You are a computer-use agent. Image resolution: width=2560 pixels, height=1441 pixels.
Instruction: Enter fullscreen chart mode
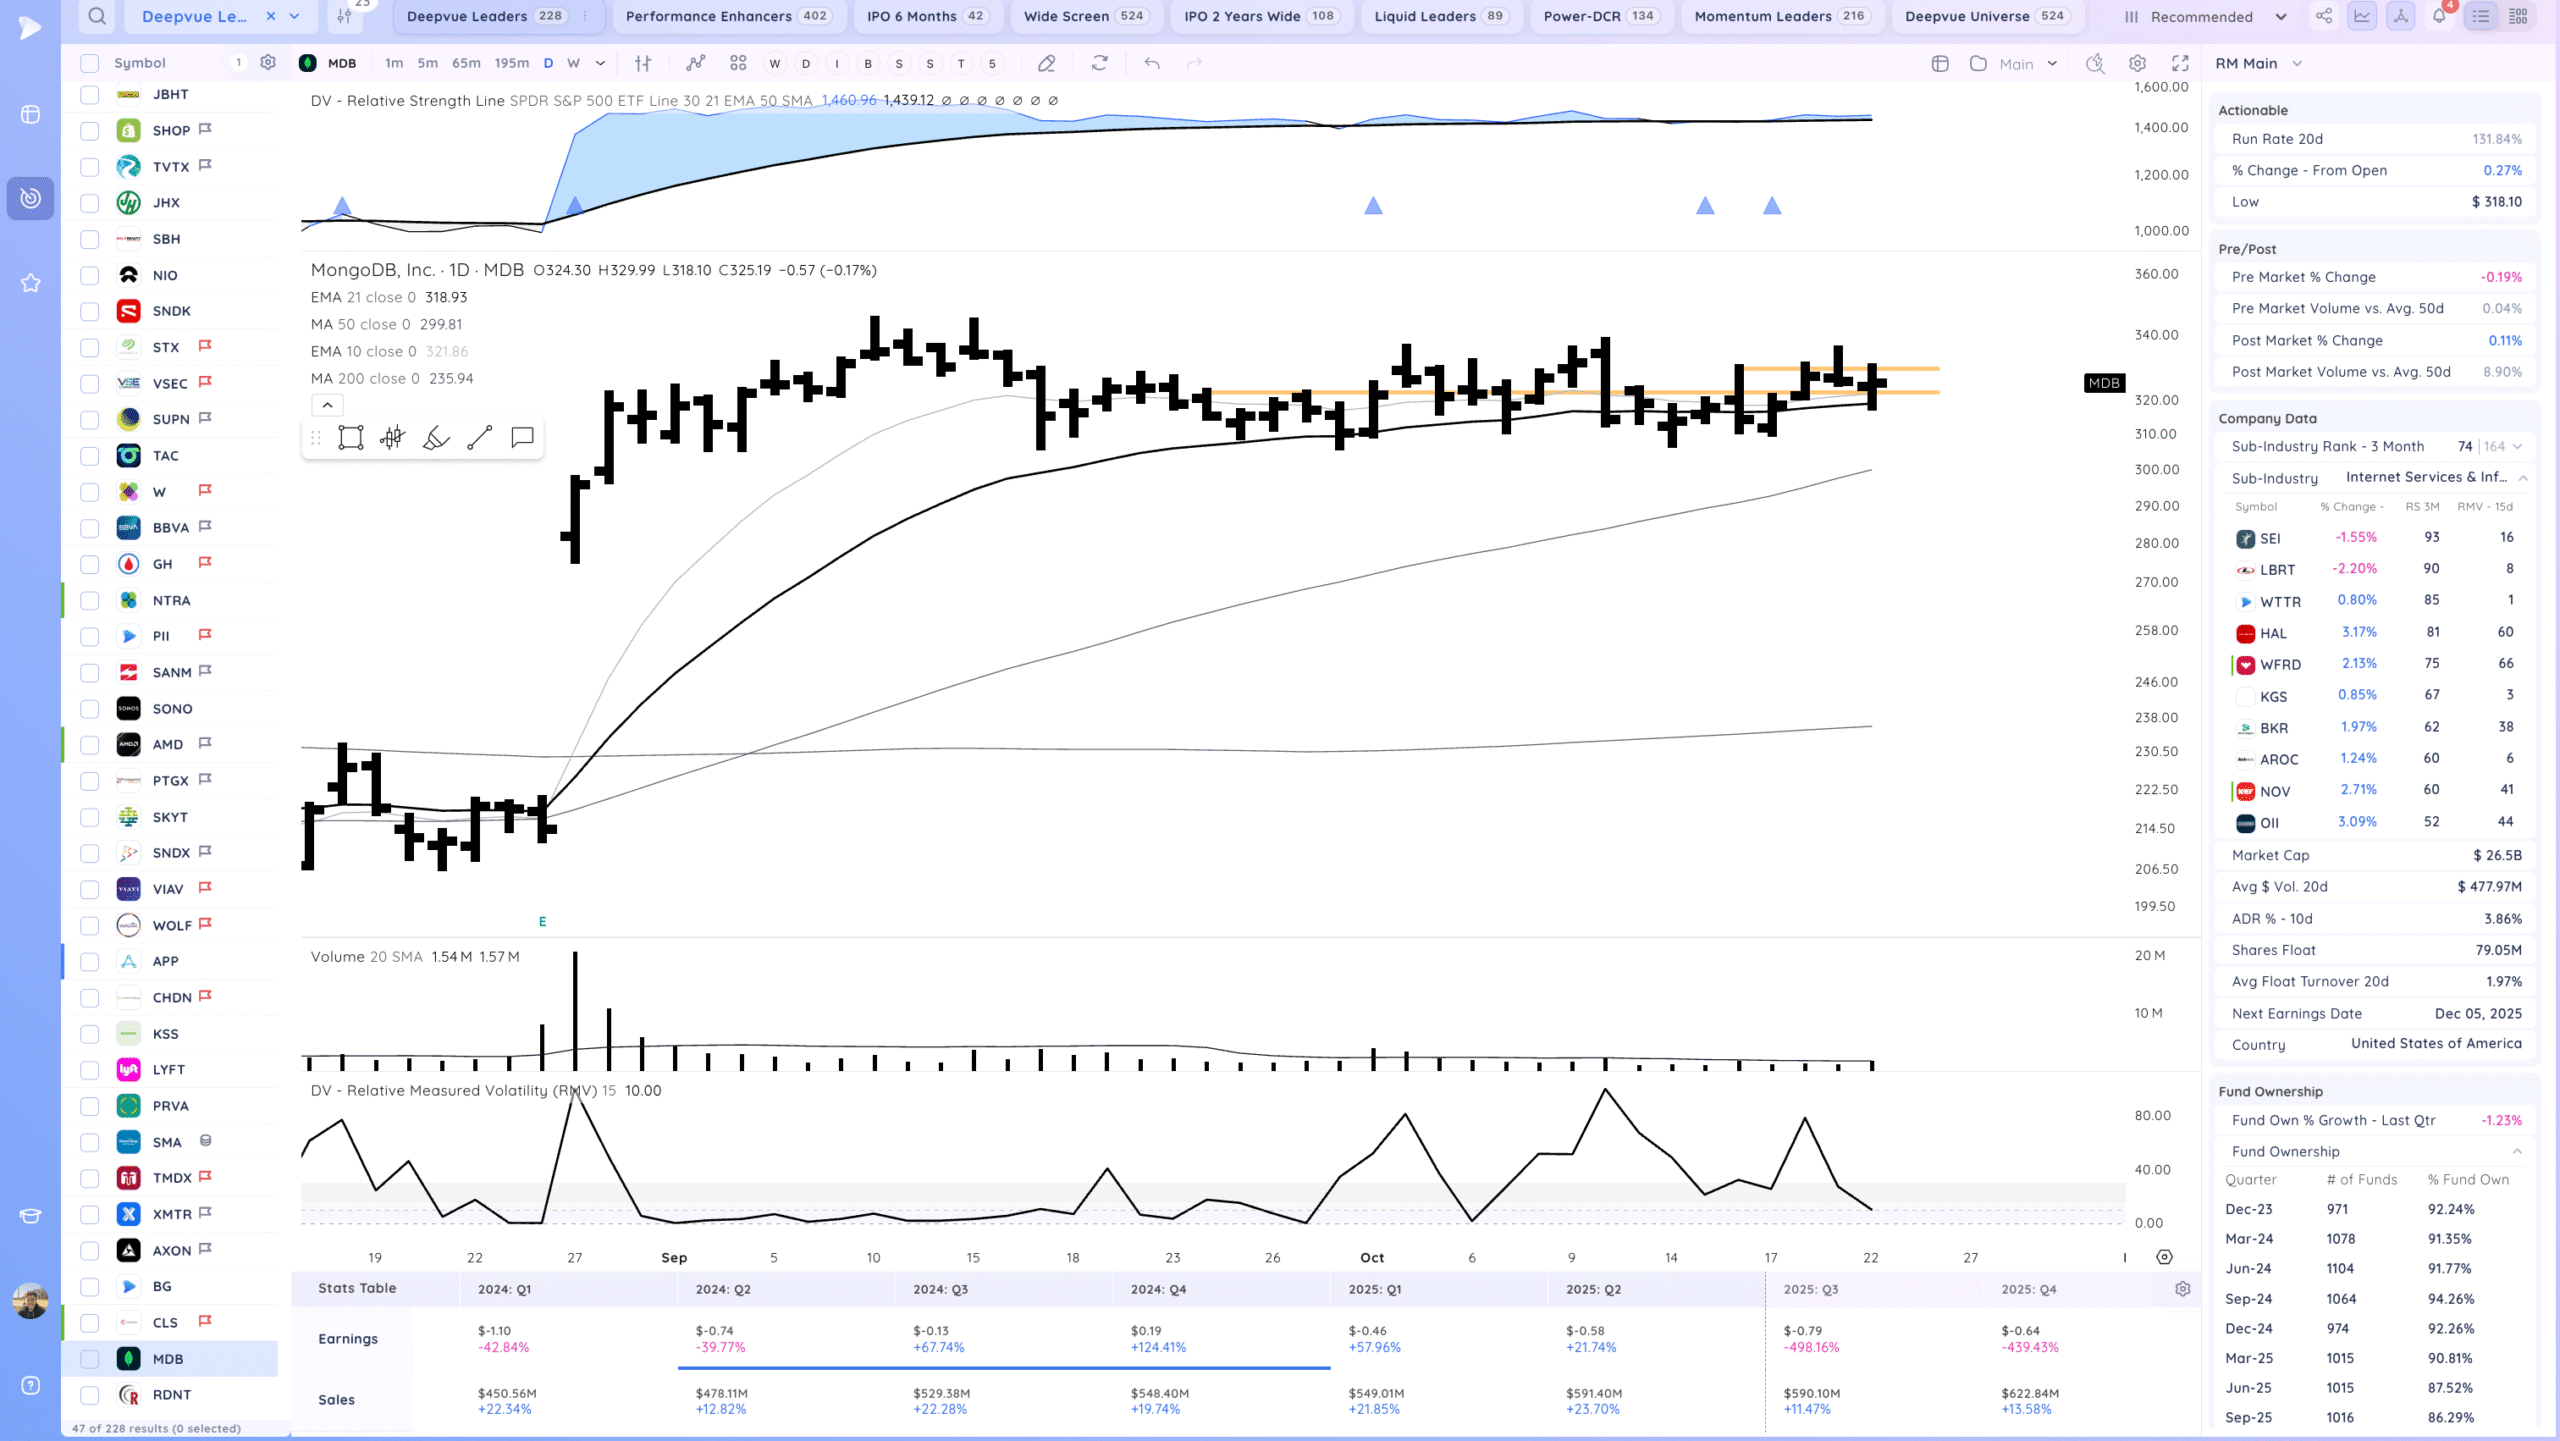click(2180, 64)
